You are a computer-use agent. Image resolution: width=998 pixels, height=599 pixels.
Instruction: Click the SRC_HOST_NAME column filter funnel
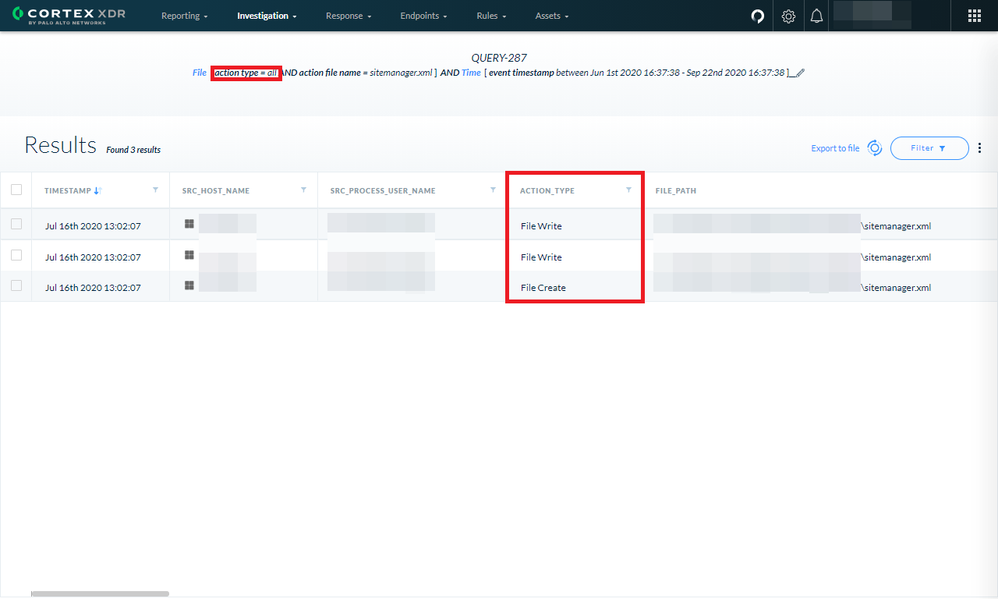click(x=305, y=190)
